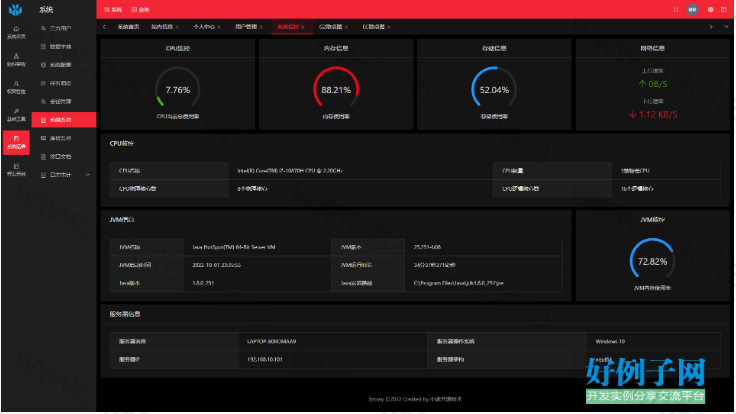Close the EC chart tab

pos(389,27)
